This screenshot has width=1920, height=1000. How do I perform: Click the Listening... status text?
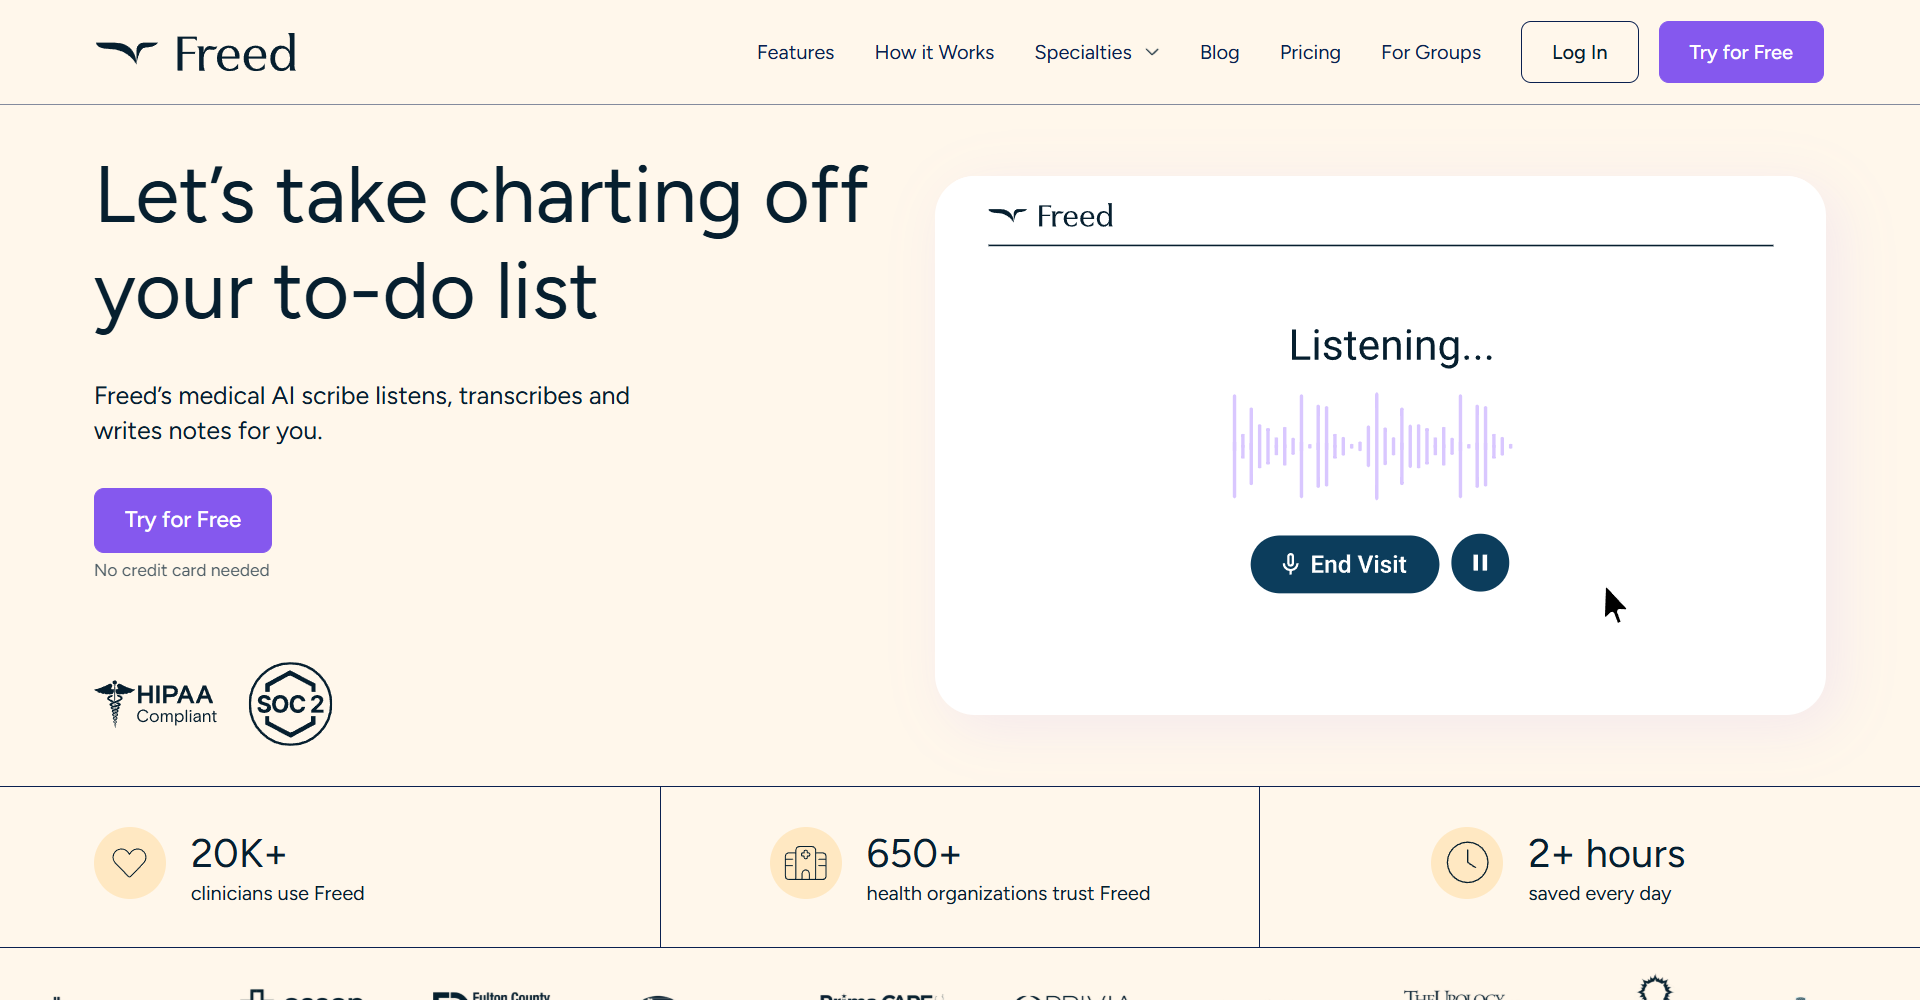click(x=1390, y=346)
